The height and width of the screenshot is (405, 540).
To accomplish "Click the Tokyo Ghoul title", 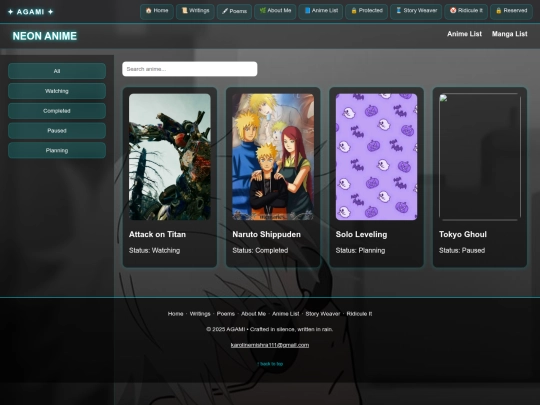I will coord(463,234).
